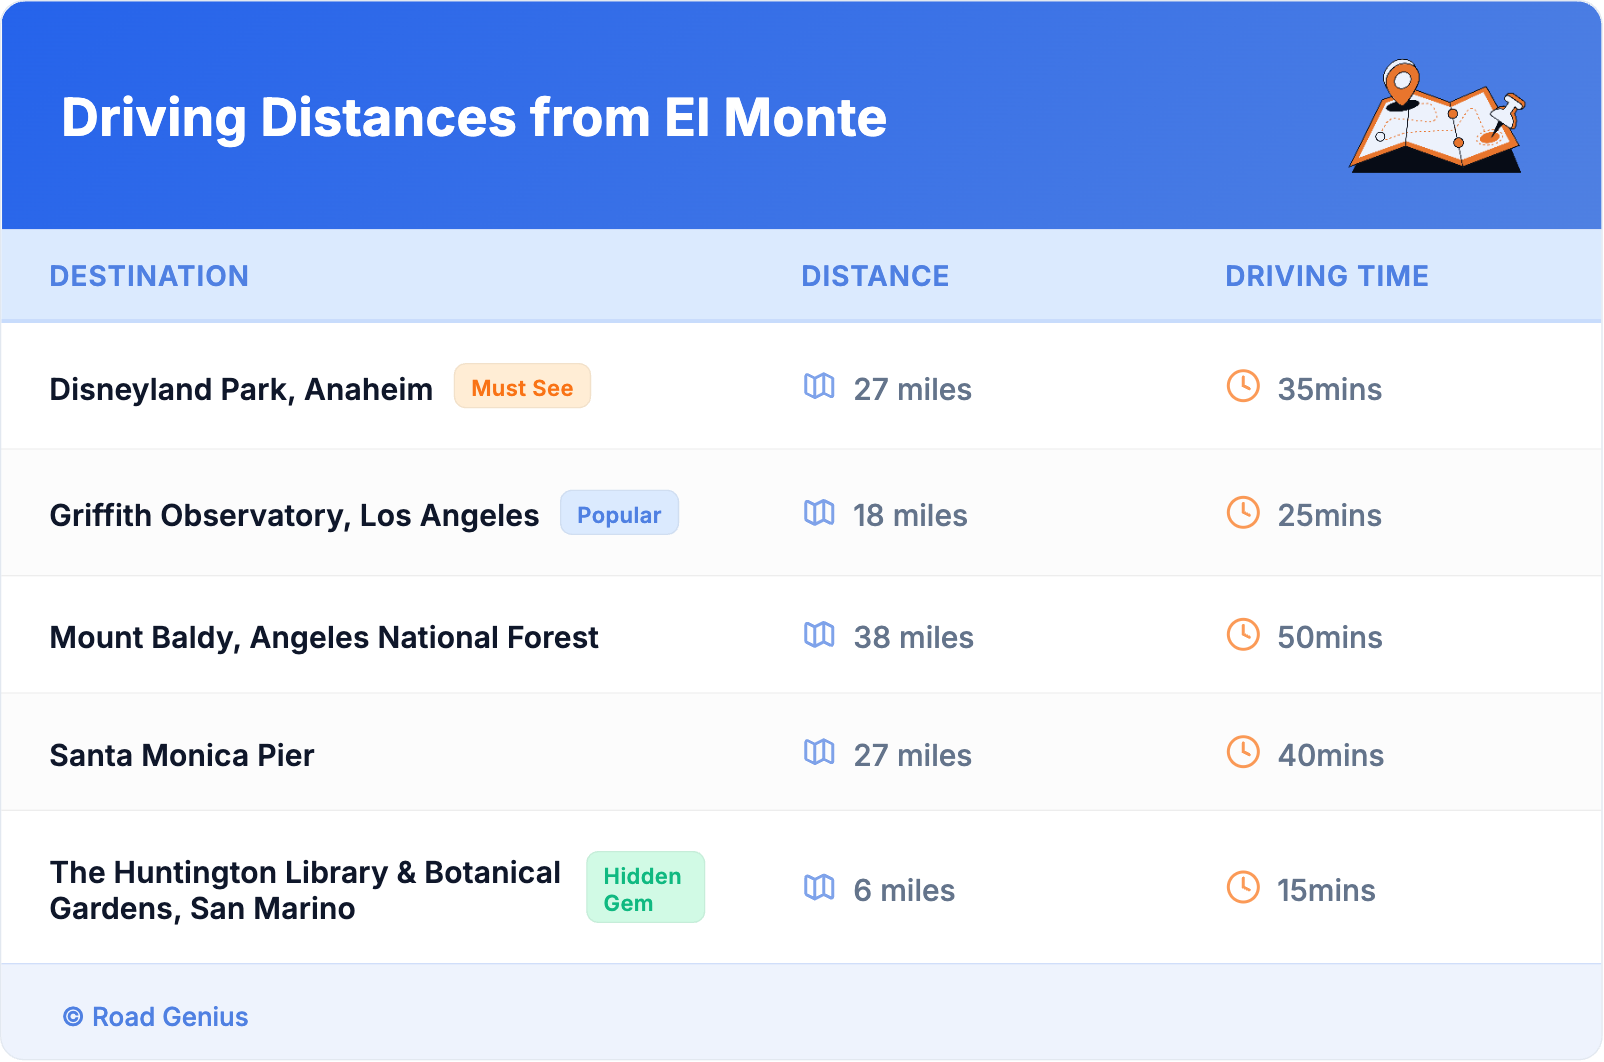Open the Road Genius copyright link

tap(157, 1017)
